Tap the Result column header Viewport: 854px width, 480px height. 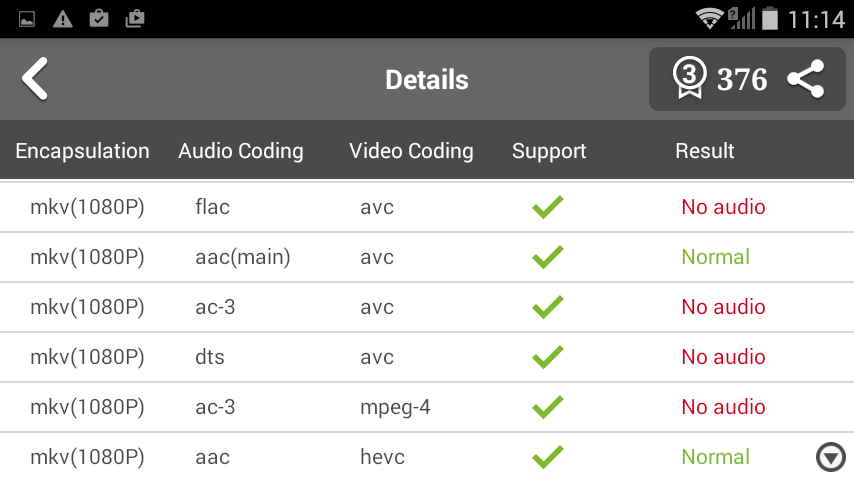[705, 151]
